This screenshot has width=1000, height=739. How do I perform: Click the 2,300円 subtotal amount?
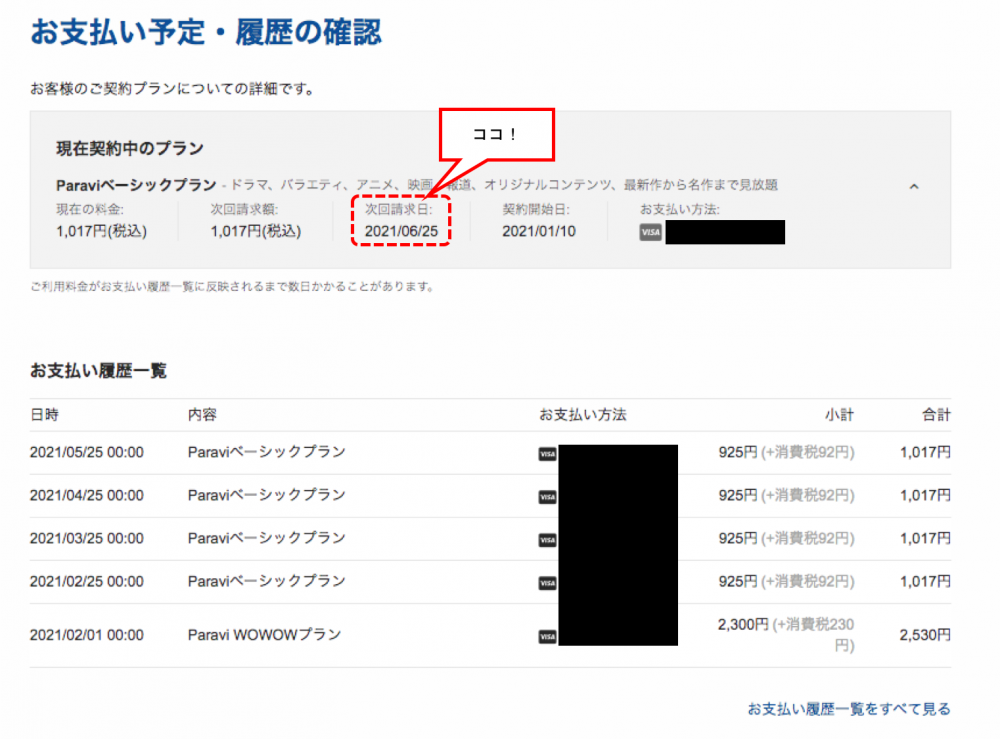click(743, 624)
